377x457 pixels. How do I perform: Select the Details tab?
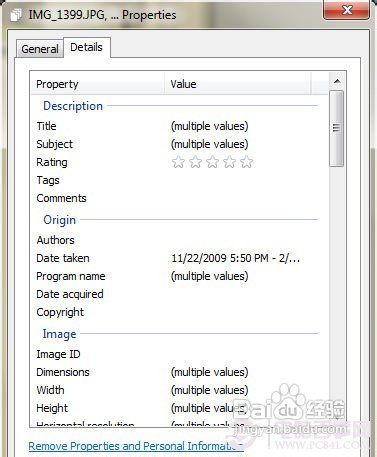pyautogui.click(x=86, y=47)
